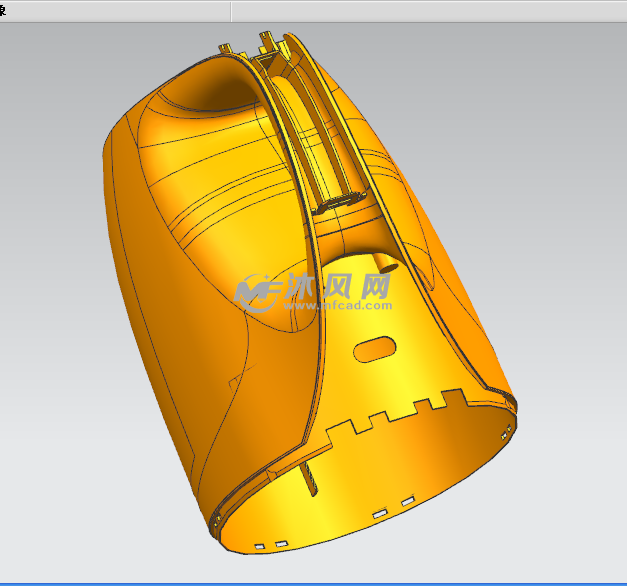
Task: Select the small cylindrical boss inside the model
Action: pyautogui.click(x=385, y=263)
